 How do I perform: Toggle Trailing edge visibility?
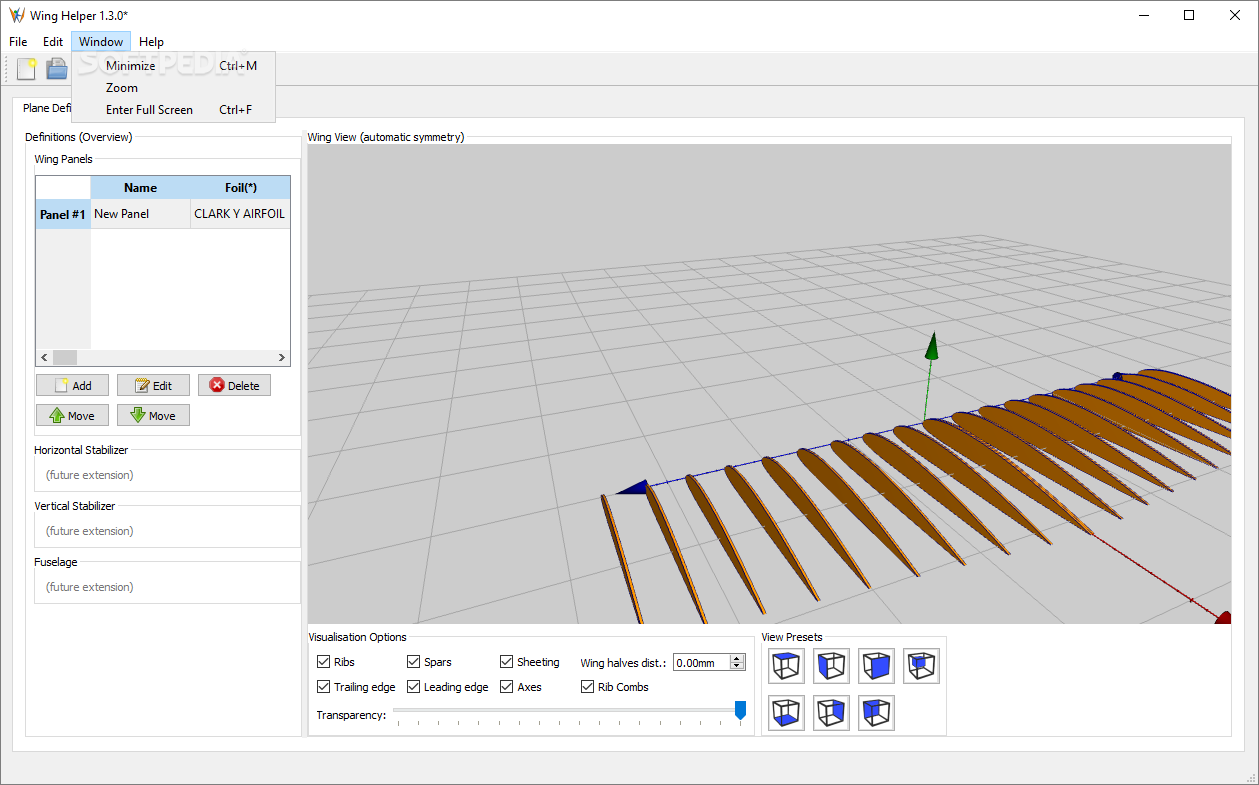coord(324,687)
